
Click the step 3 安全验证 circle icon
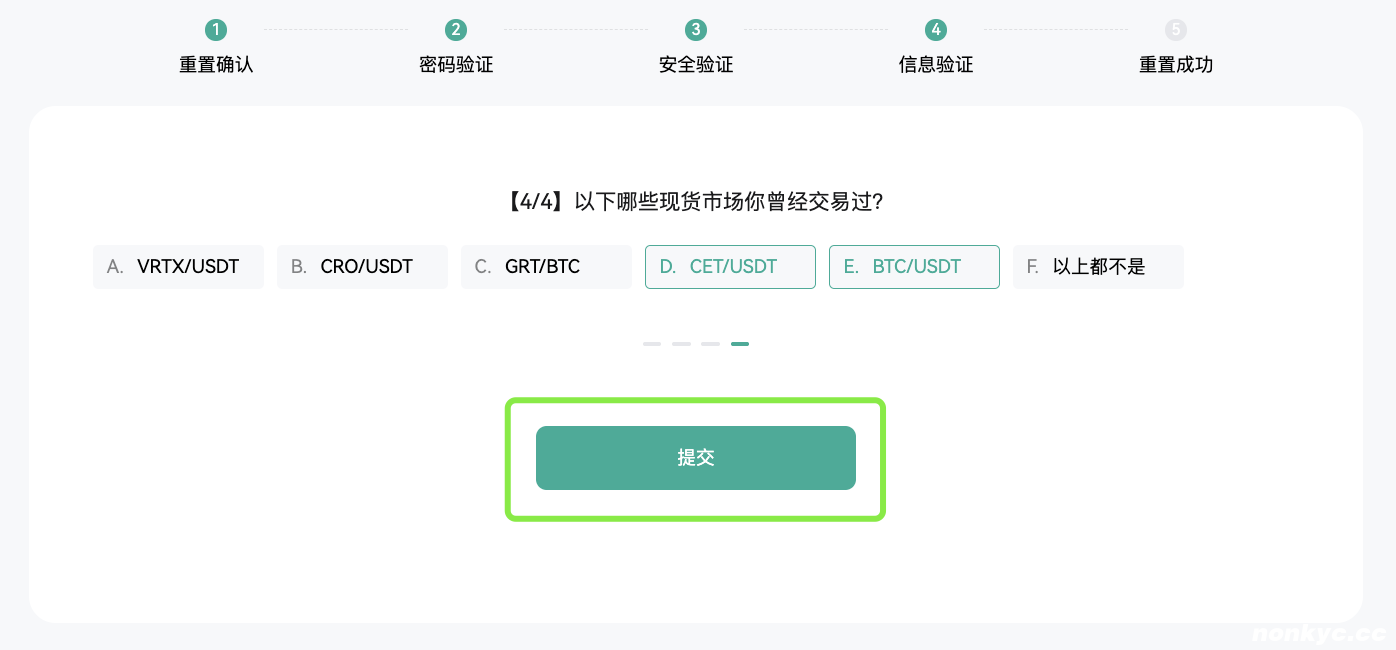696,30
